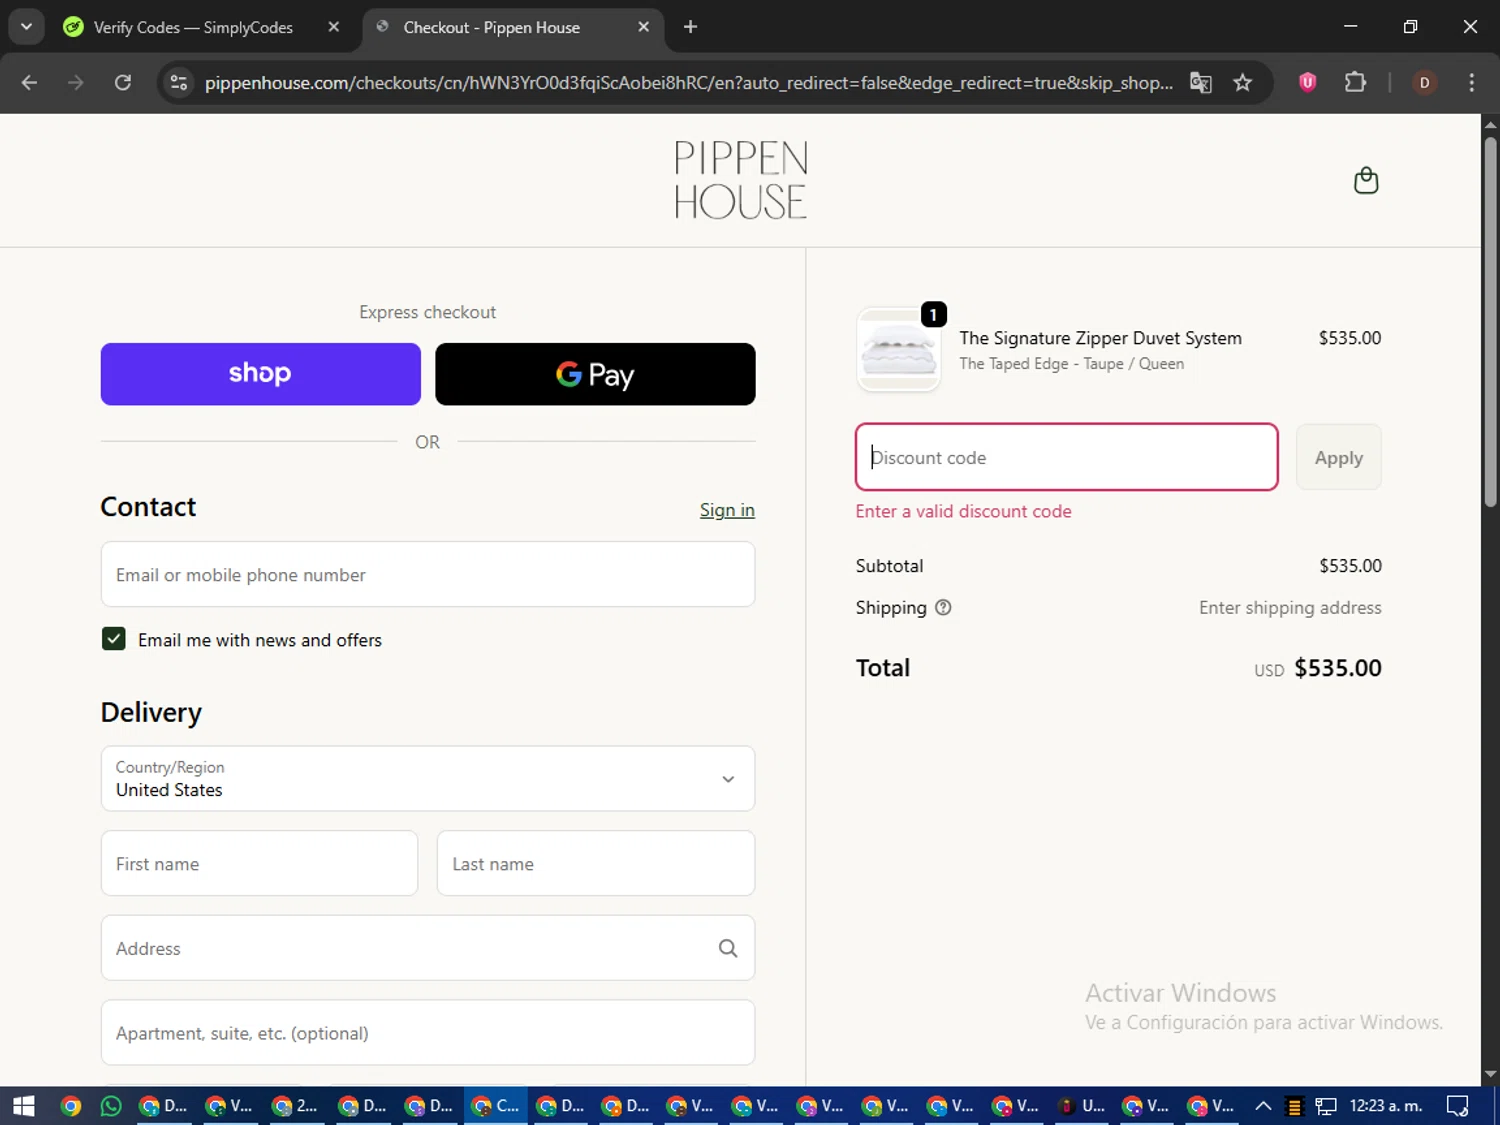Open the Country/Region dropdown
1500x1125 pixels.
coord(428,778)
